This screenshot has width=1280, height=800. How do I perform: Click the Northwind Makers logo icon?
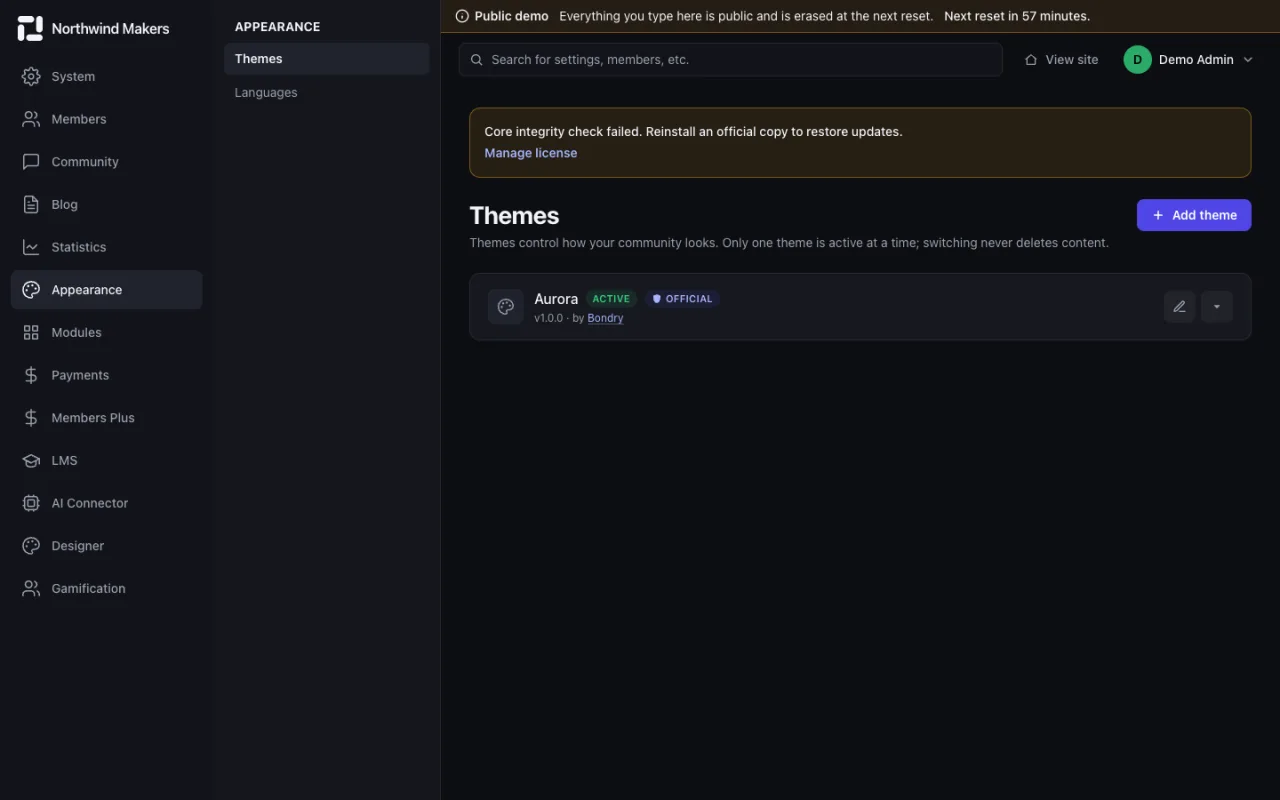30,28
